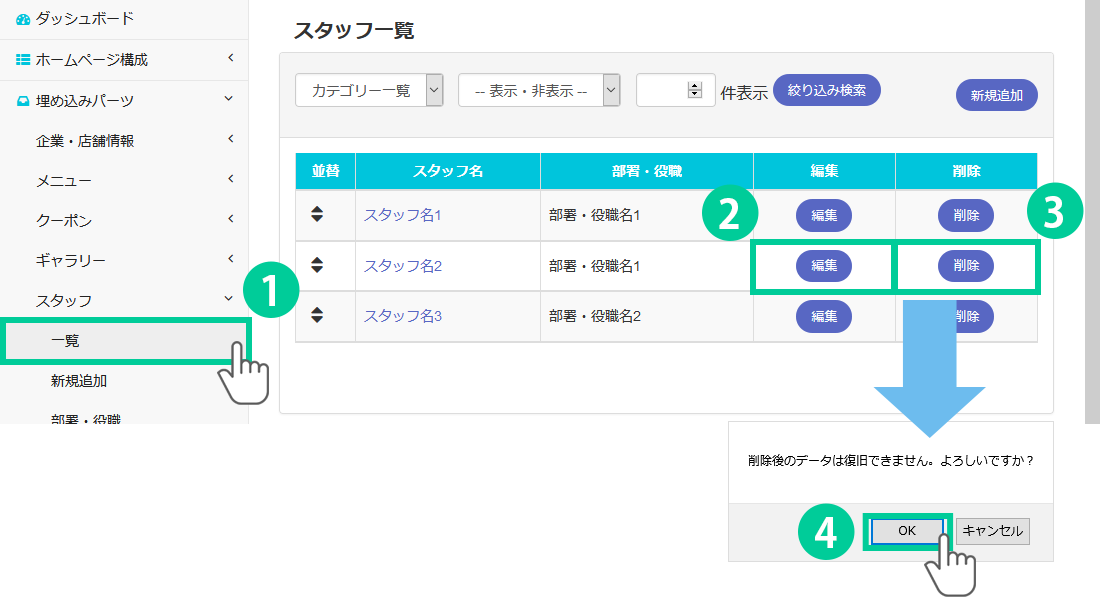
Task: Click the dashboard icon in sidebar
Action: [23, 19]
